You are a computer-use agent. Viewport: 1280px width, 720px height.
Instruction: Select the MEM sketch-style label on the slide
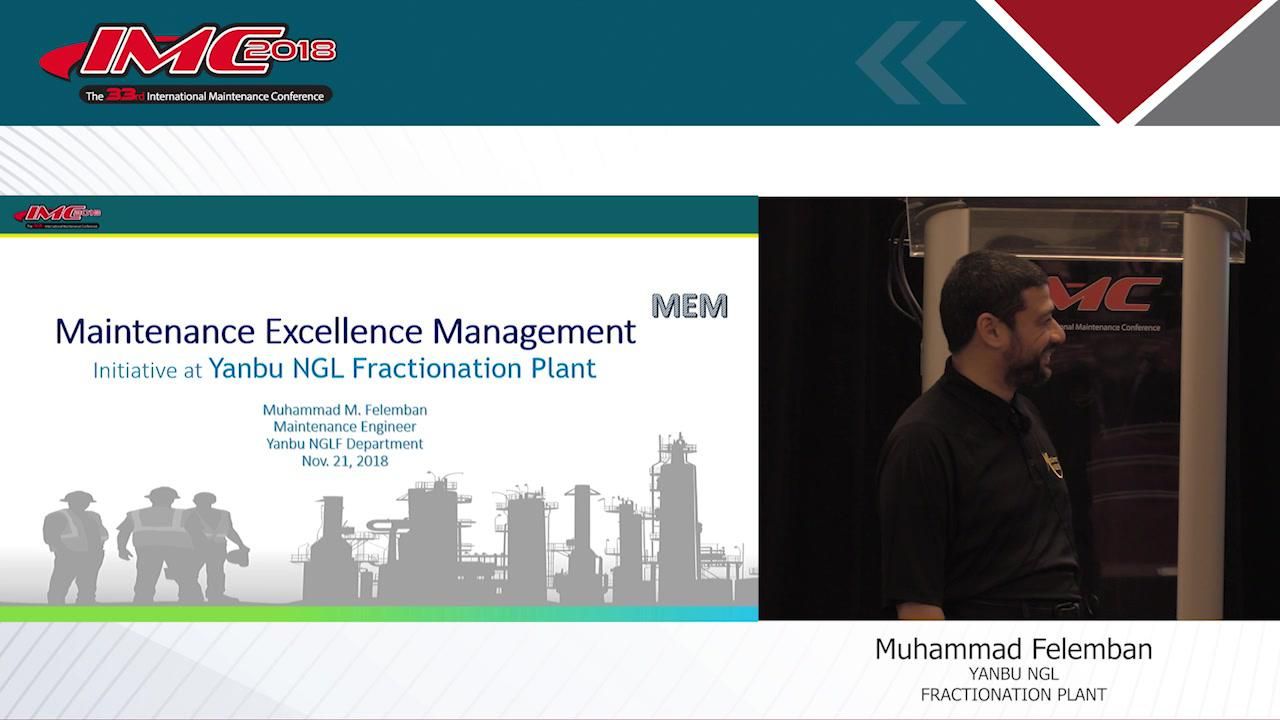click(x=690, y=305)
